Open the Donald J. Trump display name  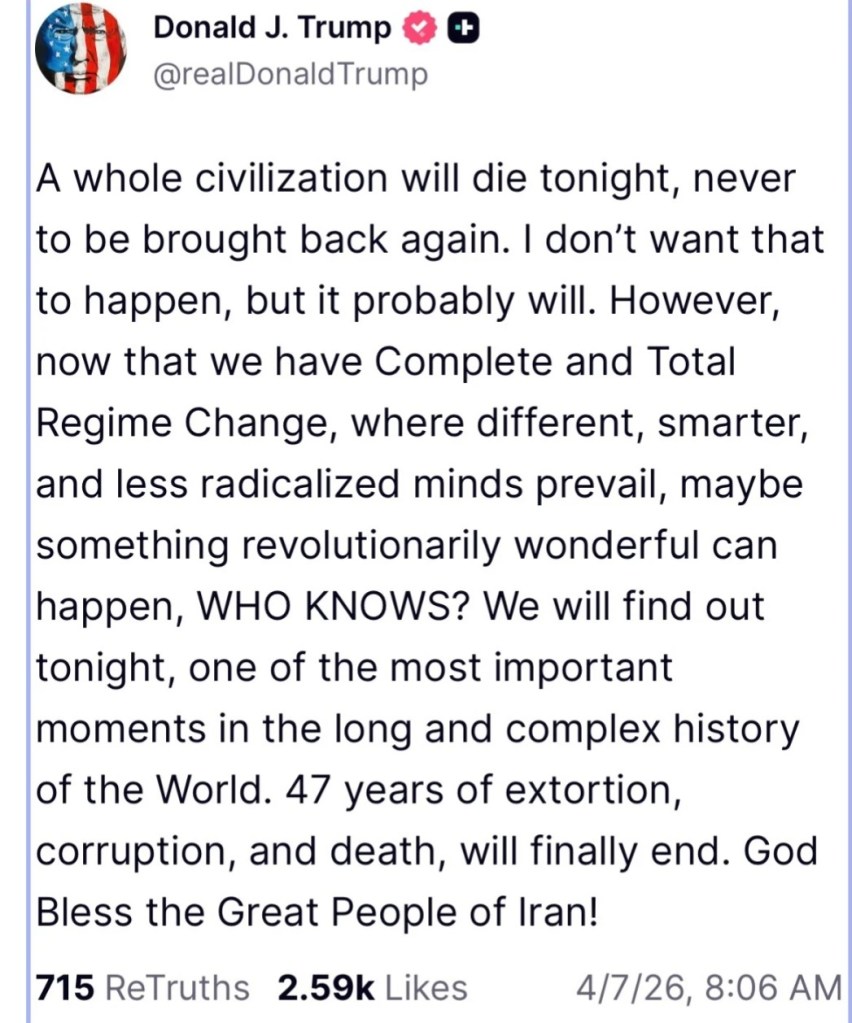[x=272, y=29]
